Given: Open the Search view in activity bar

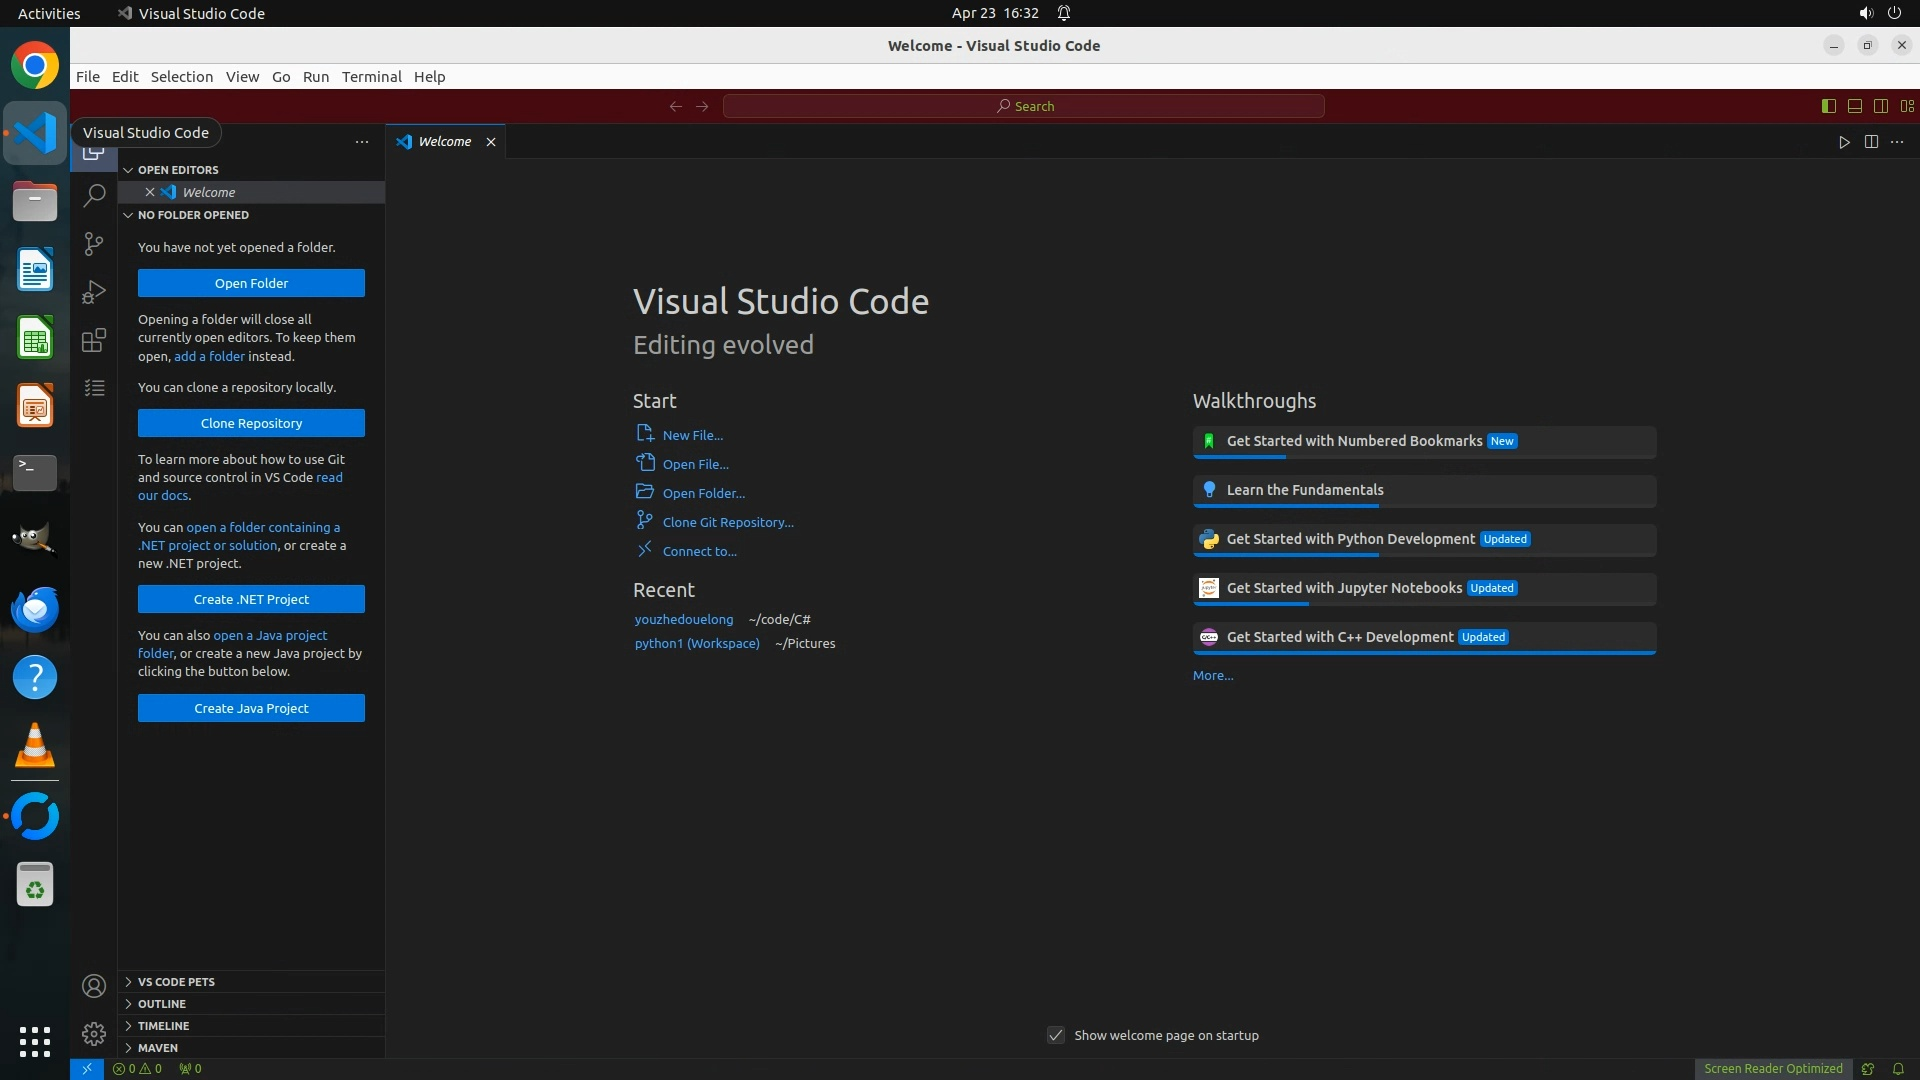Looking at the screenshot, I should [94, 195].
